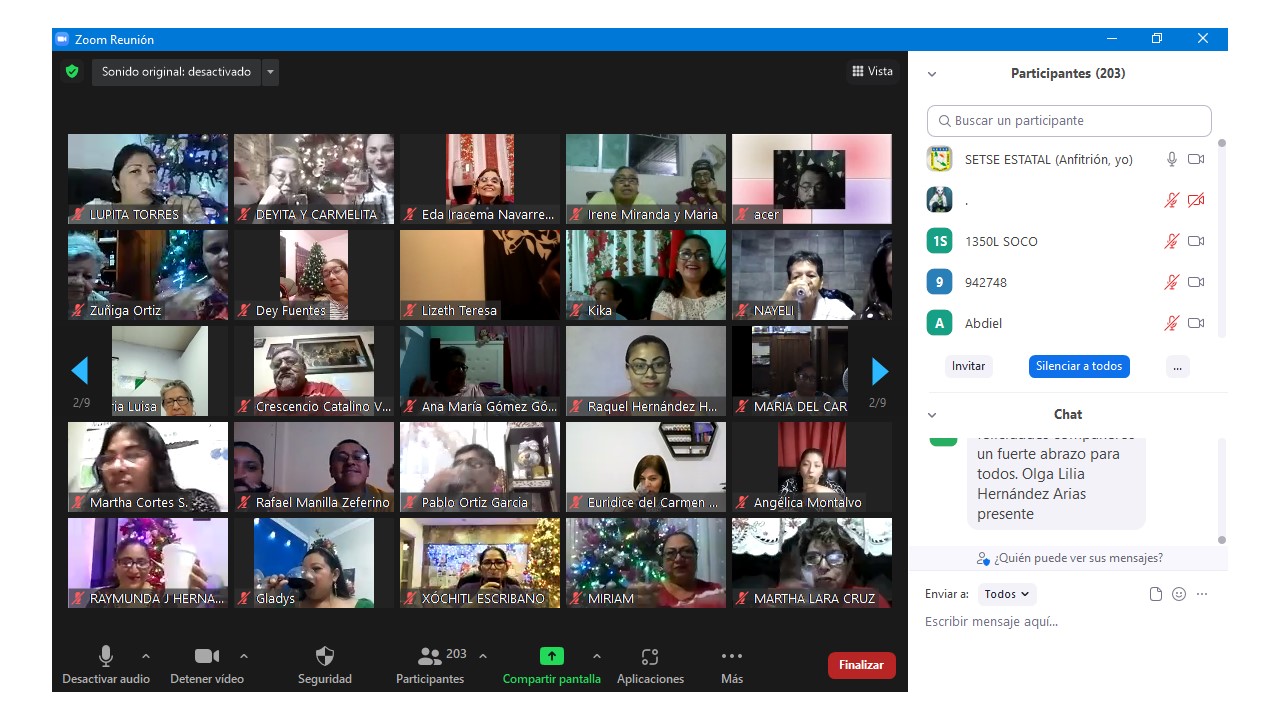Image resolution: width=1280 pixels, height=720 pixels.
Task: Open the Seguridad shield menu
Action: pos(325,665)
